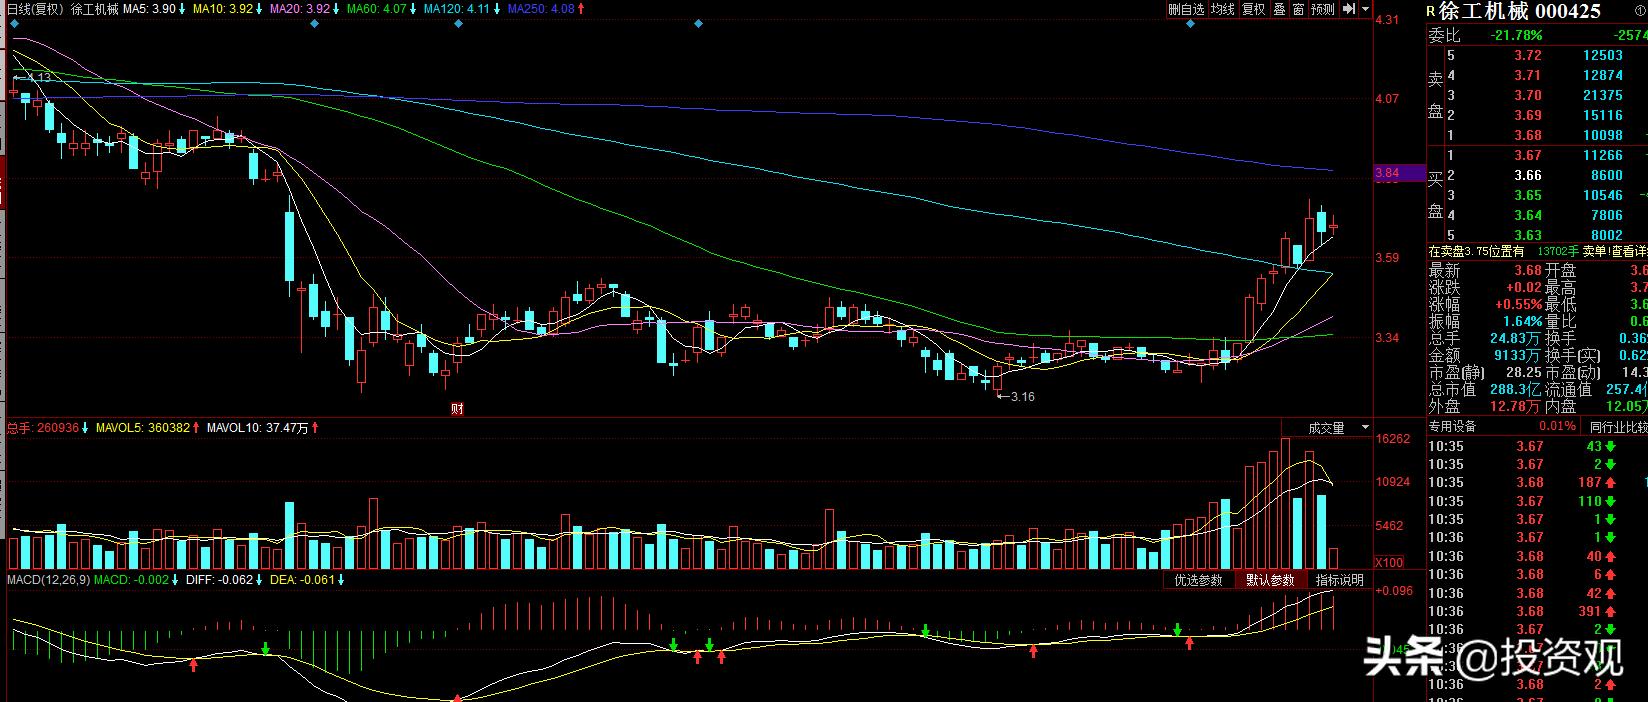Expand the toolbar dropdown arrow next to jump icon
The height and width of the screenshot is (702, 1648).
pos(1363,9)
